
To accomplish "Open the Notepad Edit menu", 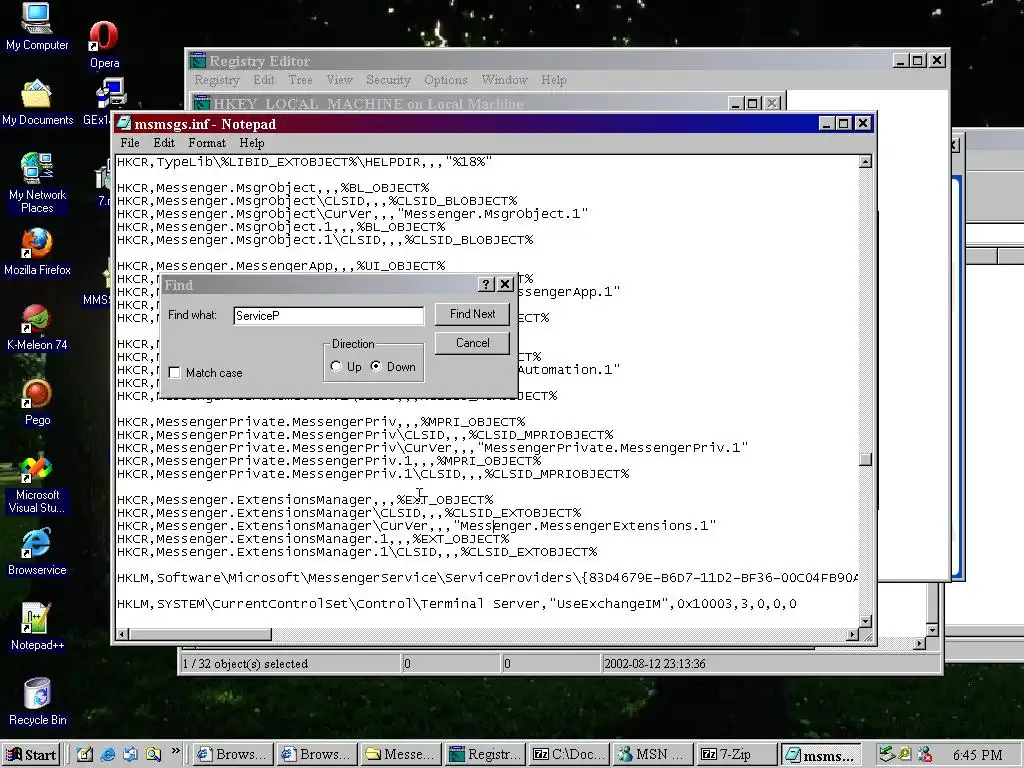I will click(164, 143).
